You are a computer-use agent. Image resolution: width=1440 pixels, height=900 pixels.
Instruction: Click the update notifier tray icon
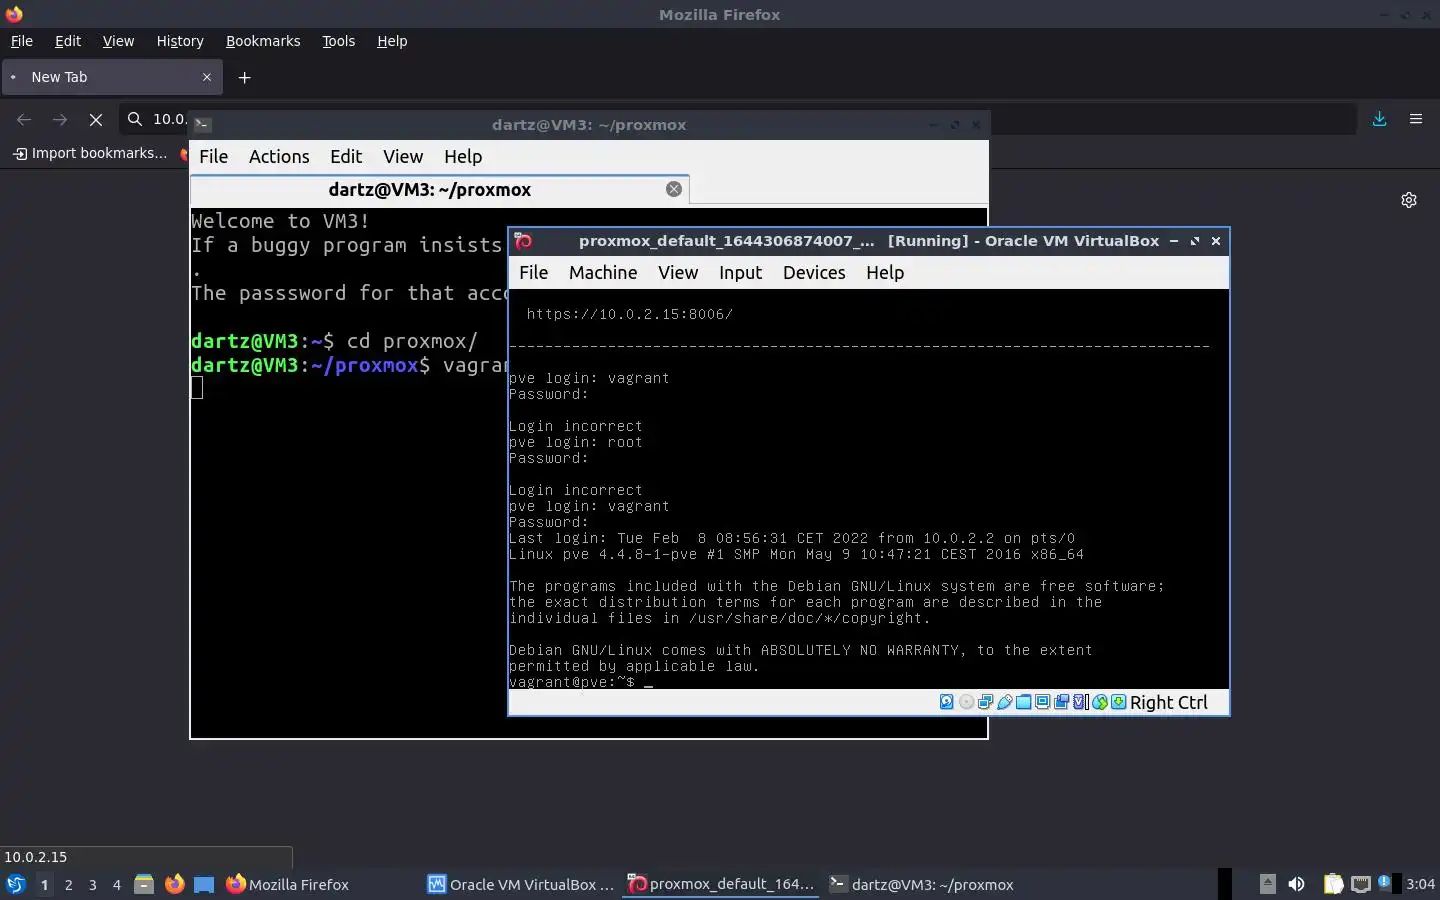tap(1385, 882)
